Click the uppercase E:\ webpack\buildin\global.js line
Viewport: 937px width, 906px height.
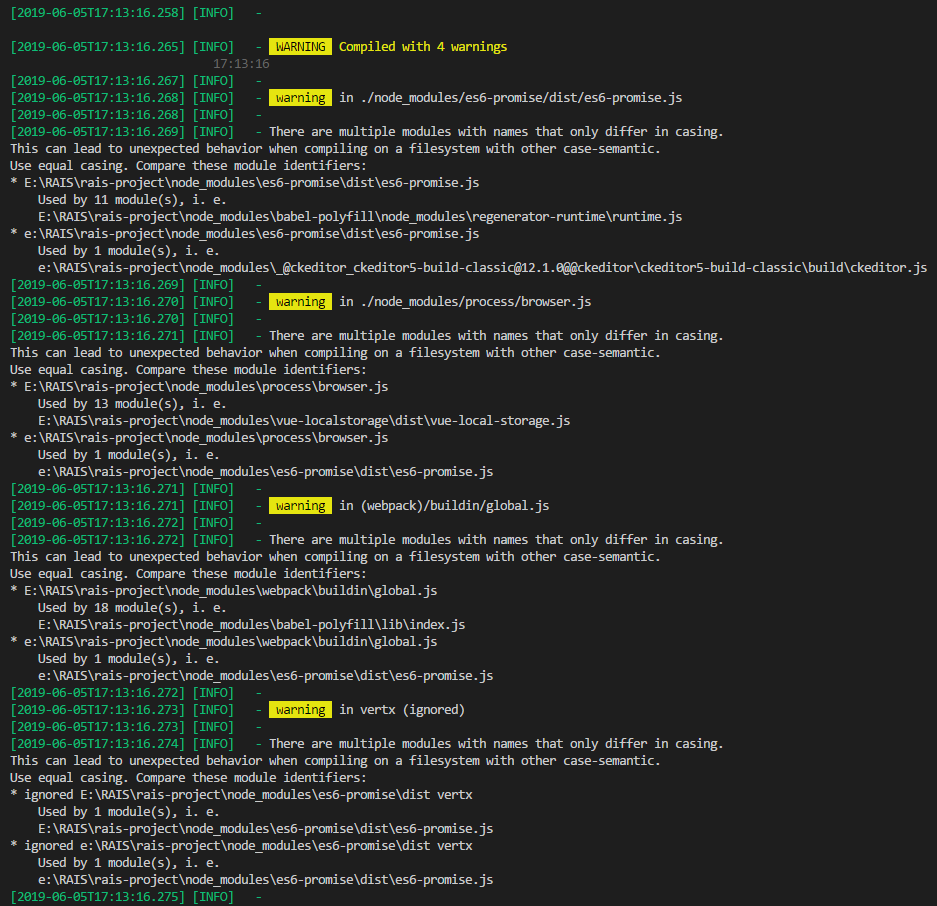coord(224,590)
